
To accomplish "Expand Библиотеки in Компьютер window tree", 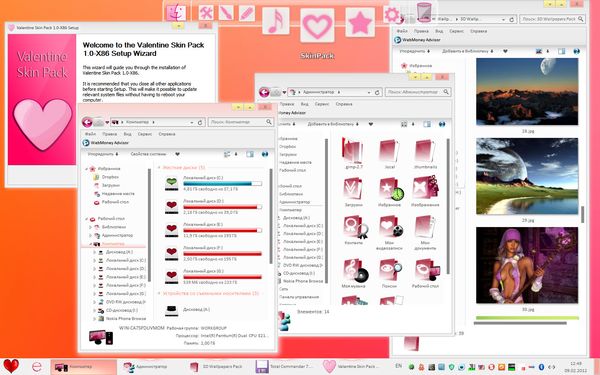I will click(91, 227).
